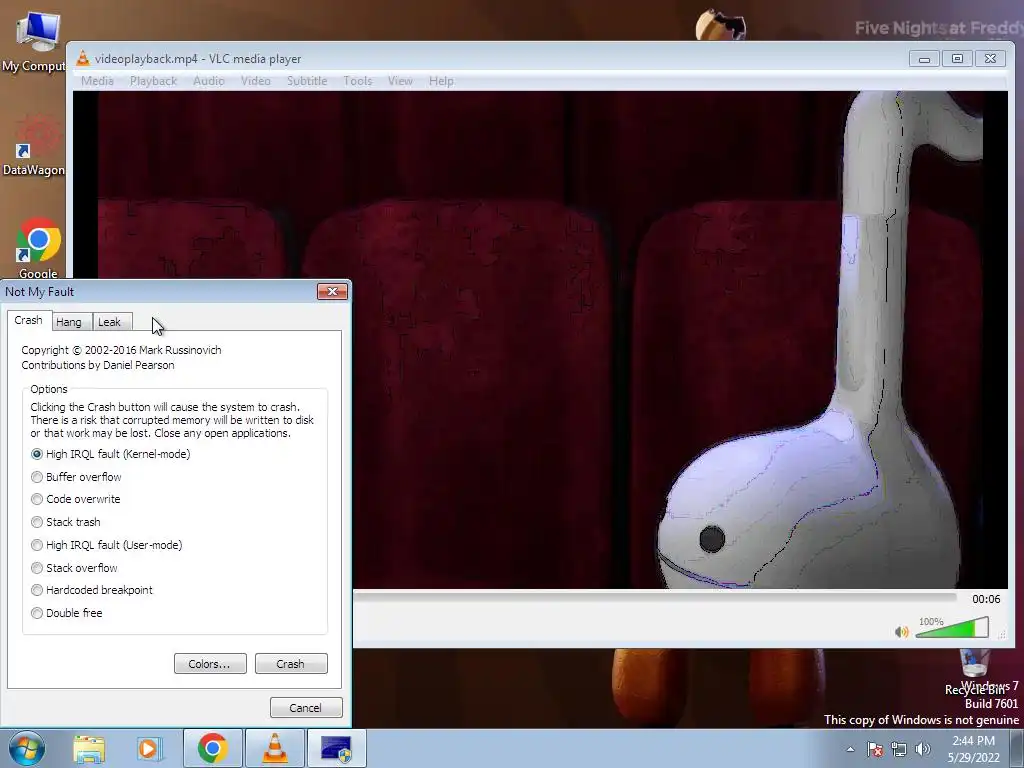Open Windows Explorer from taskbar
This screenshot has width=1024, height=768.
pyautogui.click(x=89, y=749)
